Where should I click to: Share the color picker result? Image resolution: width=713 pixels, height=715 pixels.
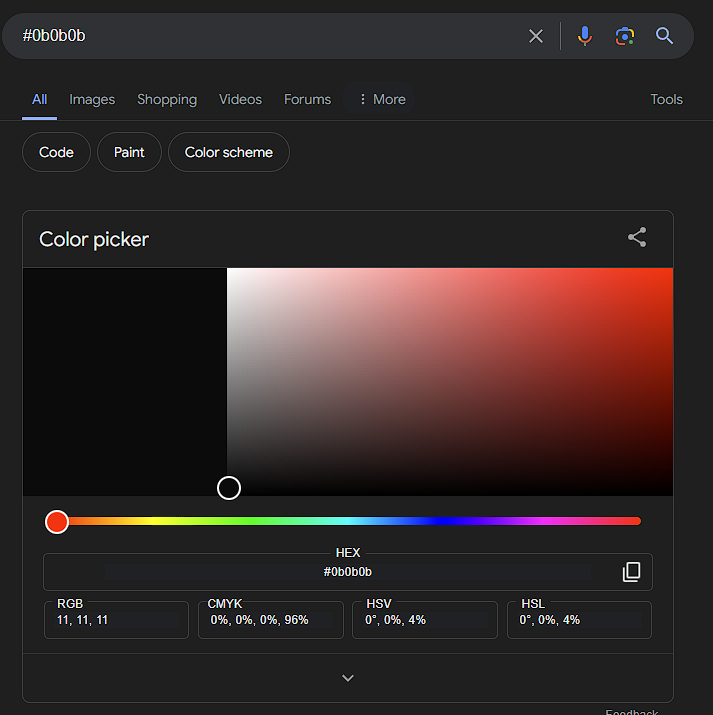(637, 237)
